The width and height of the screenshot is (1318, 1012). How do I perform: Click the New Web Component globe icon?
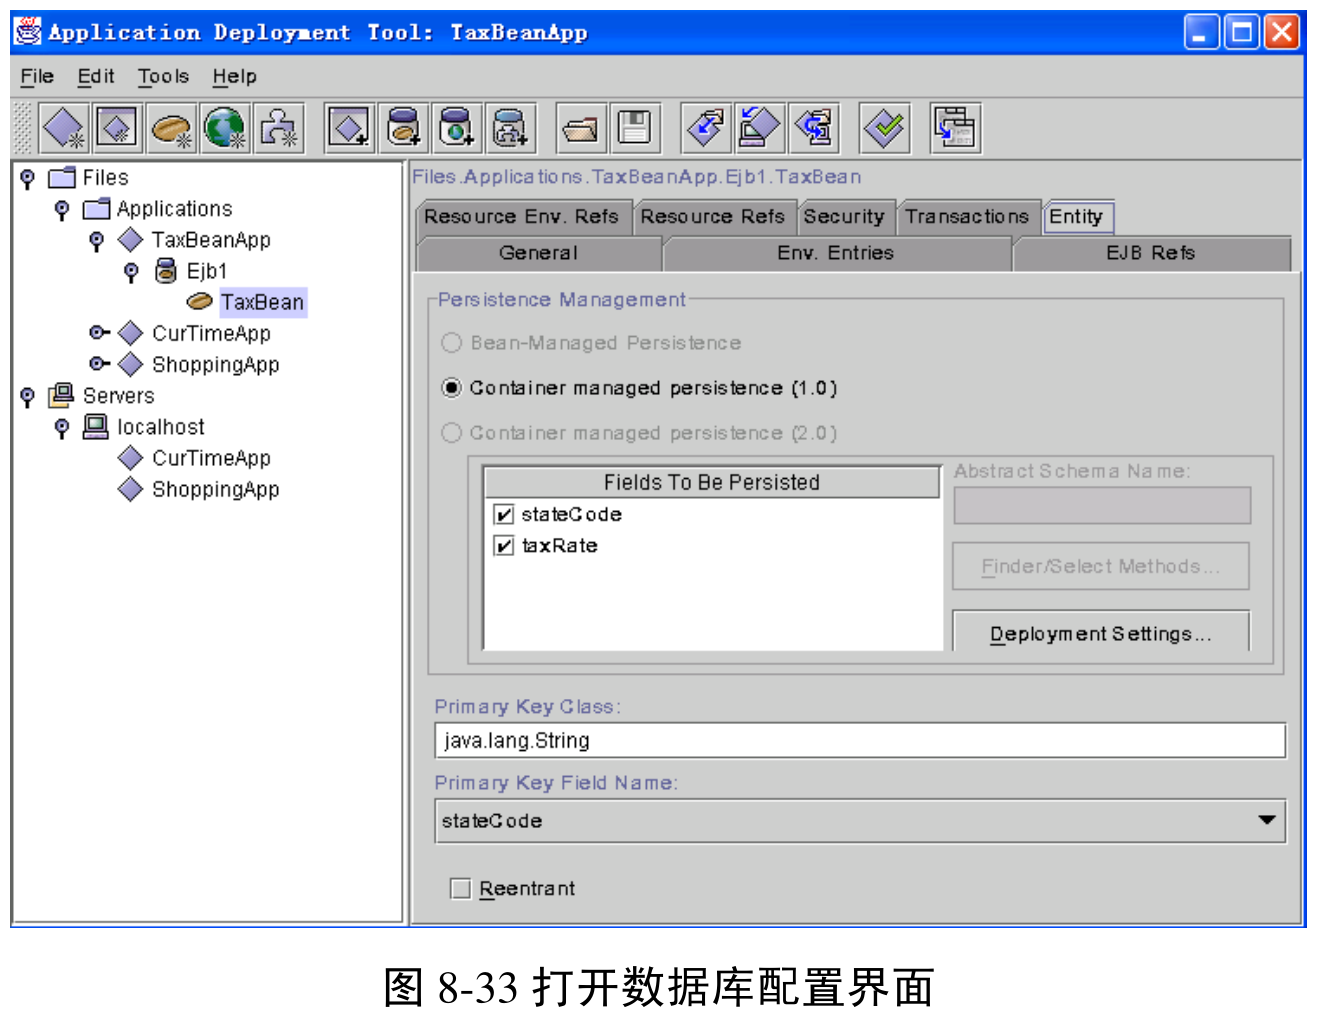[225, 128]
